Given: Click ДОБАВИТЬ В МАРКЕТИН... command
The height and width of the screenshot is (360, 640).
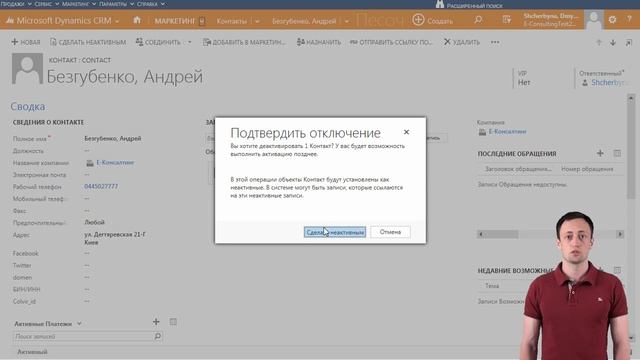Looking at the screenshot, I should tap(244, 42).
